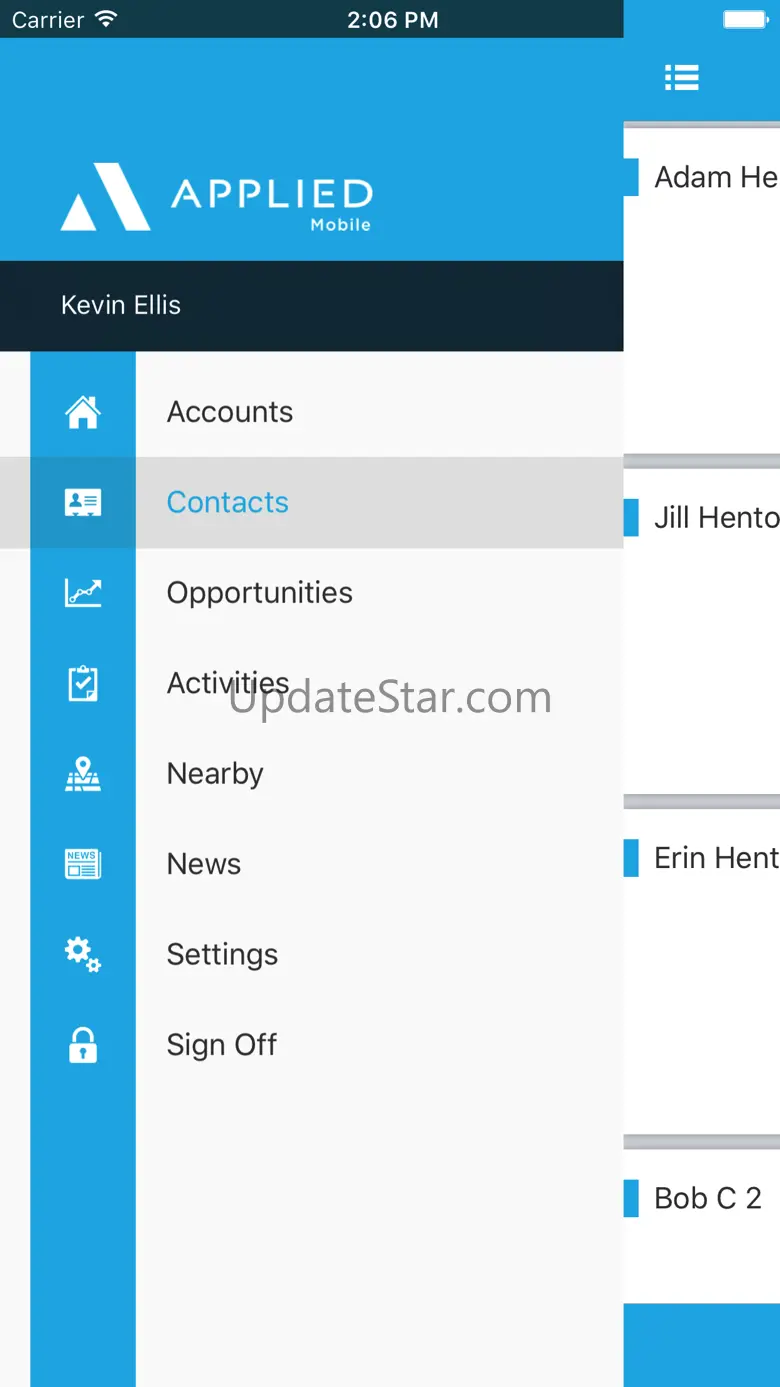Image resolution: width=780 pixels, height=1387 pixels.
Task: Open the Bob C 2 contact row
Action: pyautogui.click(x=702, y=1227)
